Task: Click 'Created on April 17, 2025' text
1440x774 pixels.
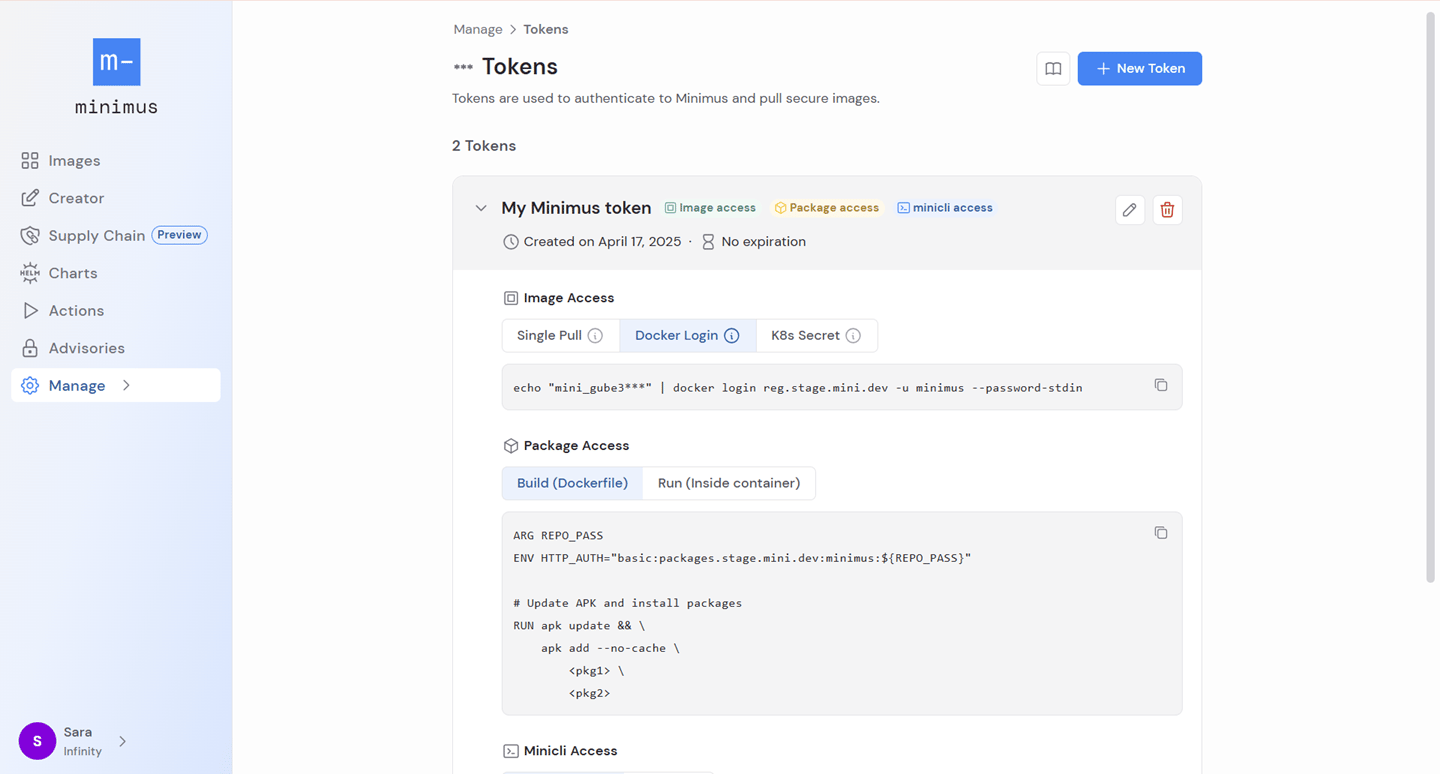Action: click(602, 242)
